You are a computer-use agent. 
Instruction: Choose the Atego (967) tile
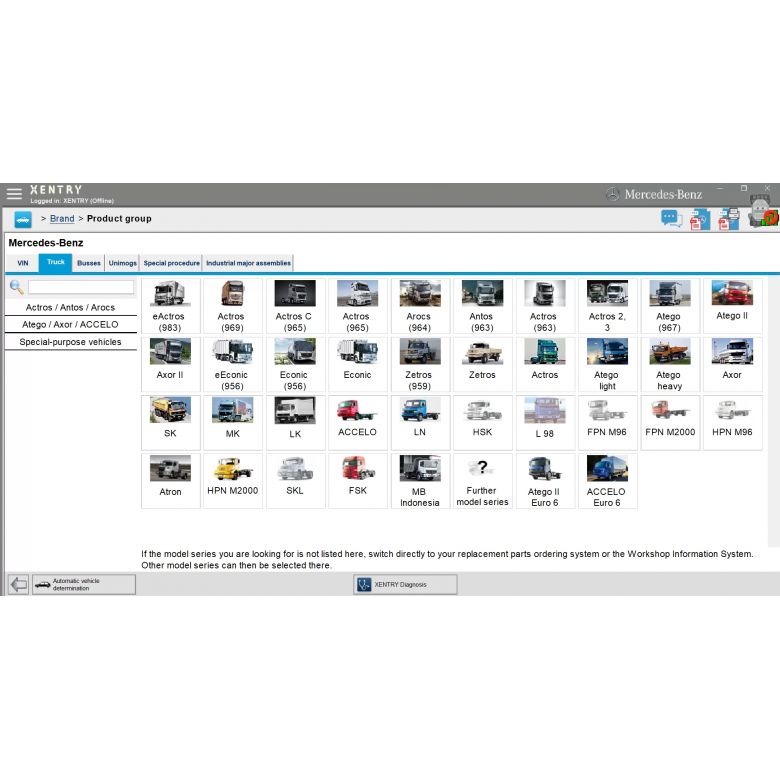point(670,306)
